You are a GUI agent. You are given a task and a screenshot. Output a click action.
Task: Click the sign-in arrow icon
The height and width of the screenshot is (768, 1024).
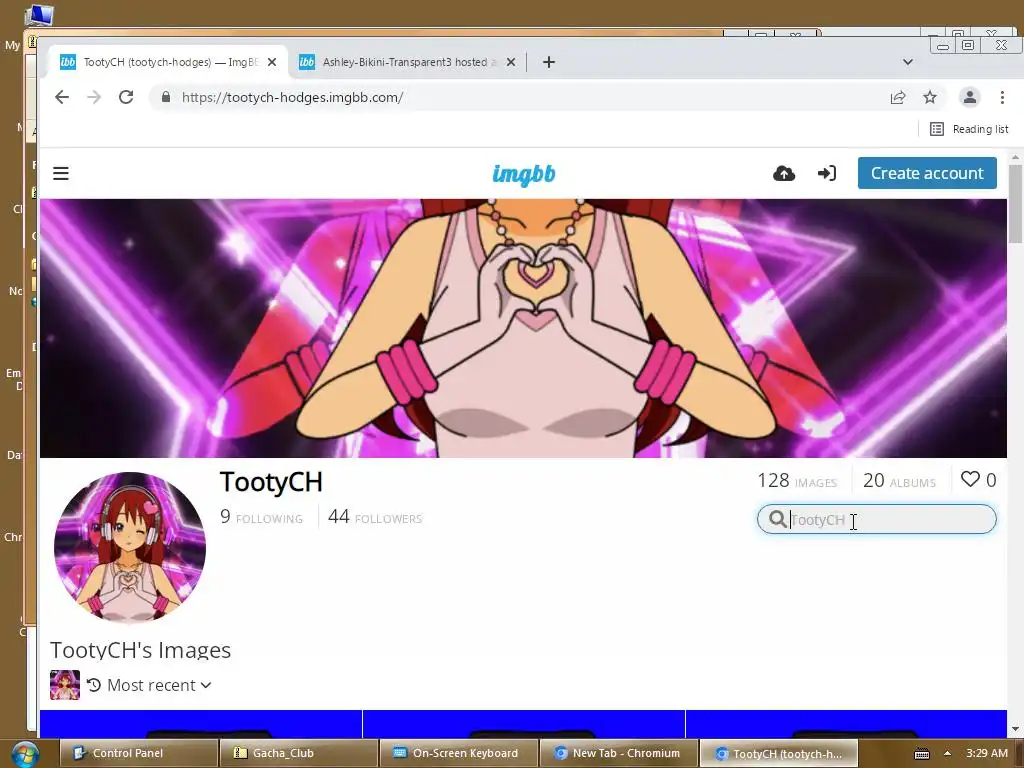(827, 173)
